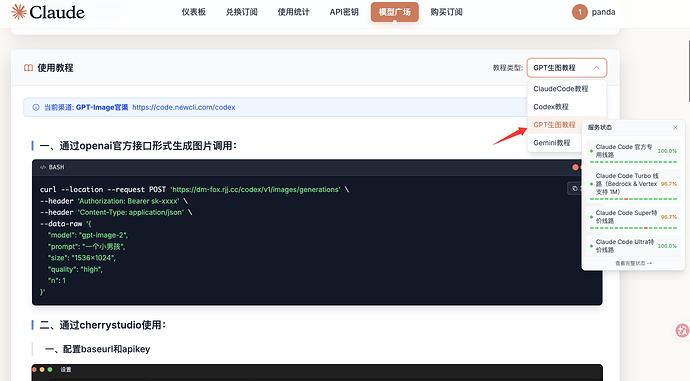Click the 100.0% value for 官方专用线路

[667, 151]
